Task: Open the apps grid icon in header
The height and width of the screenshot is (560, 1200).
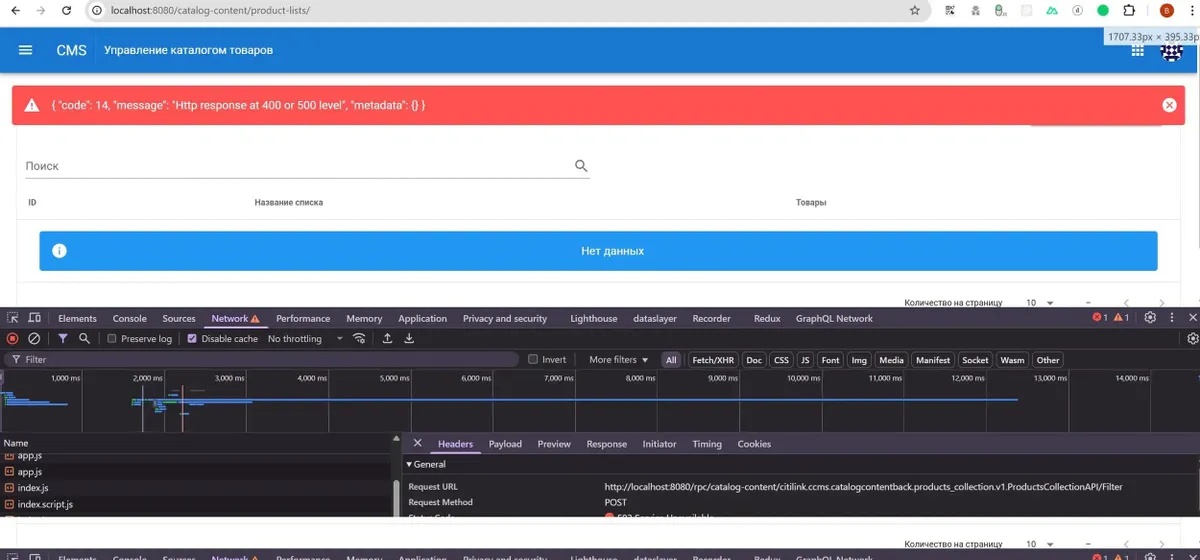Action: point(1137,50)
